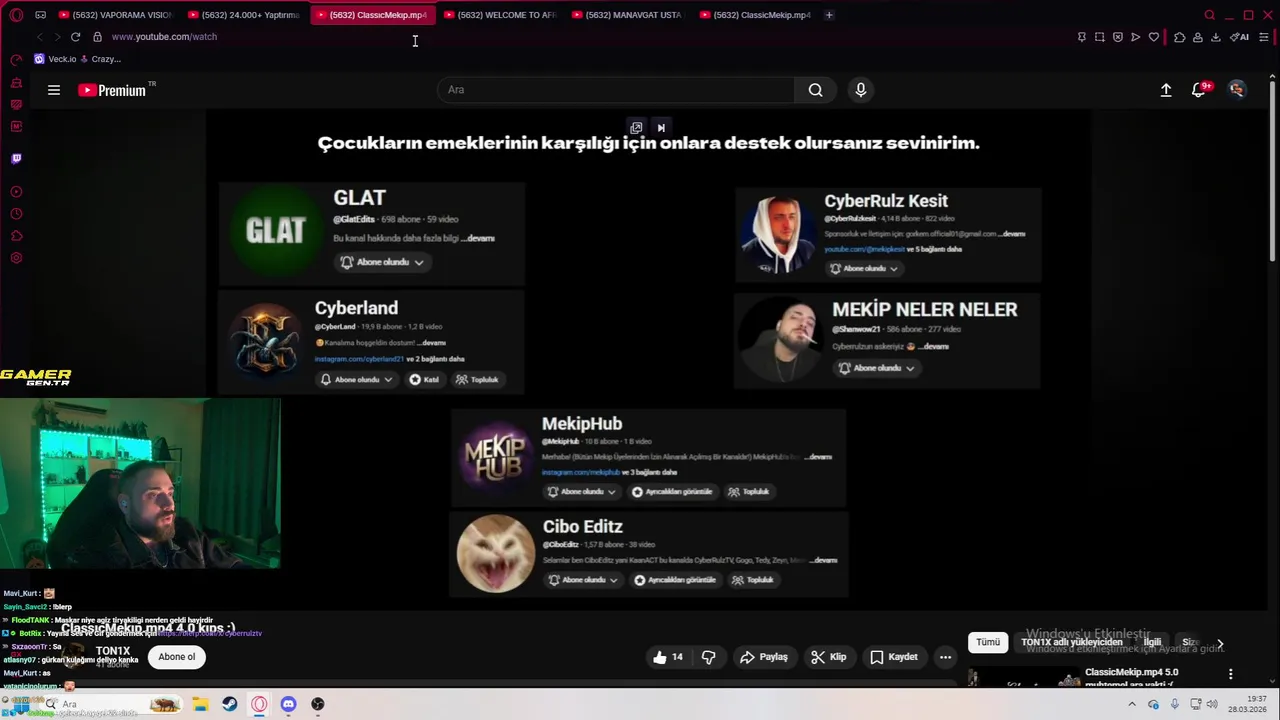
Task: Open Easy Setup menu icon
Action: tap(1264, 37)
